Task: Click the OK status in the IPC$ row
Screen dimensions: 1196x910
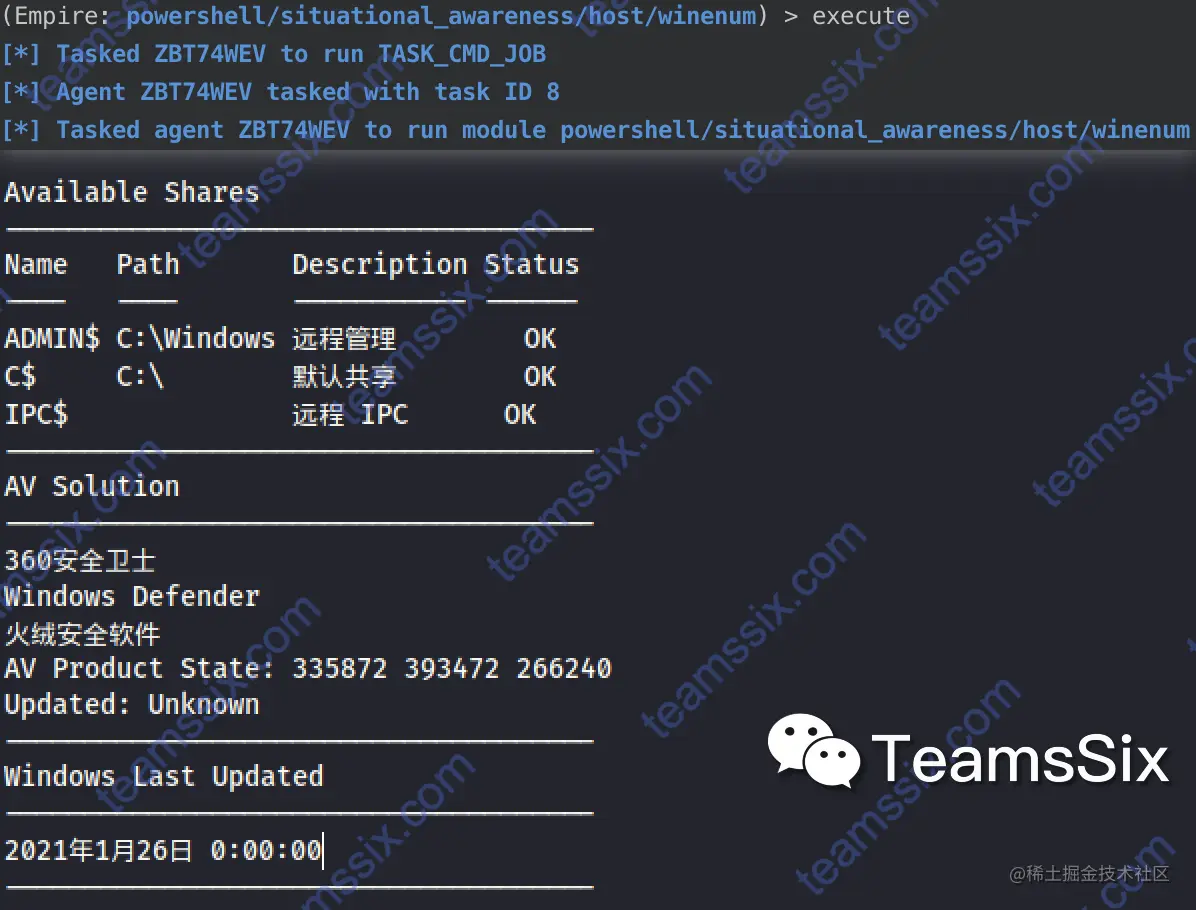Action: 520,414
